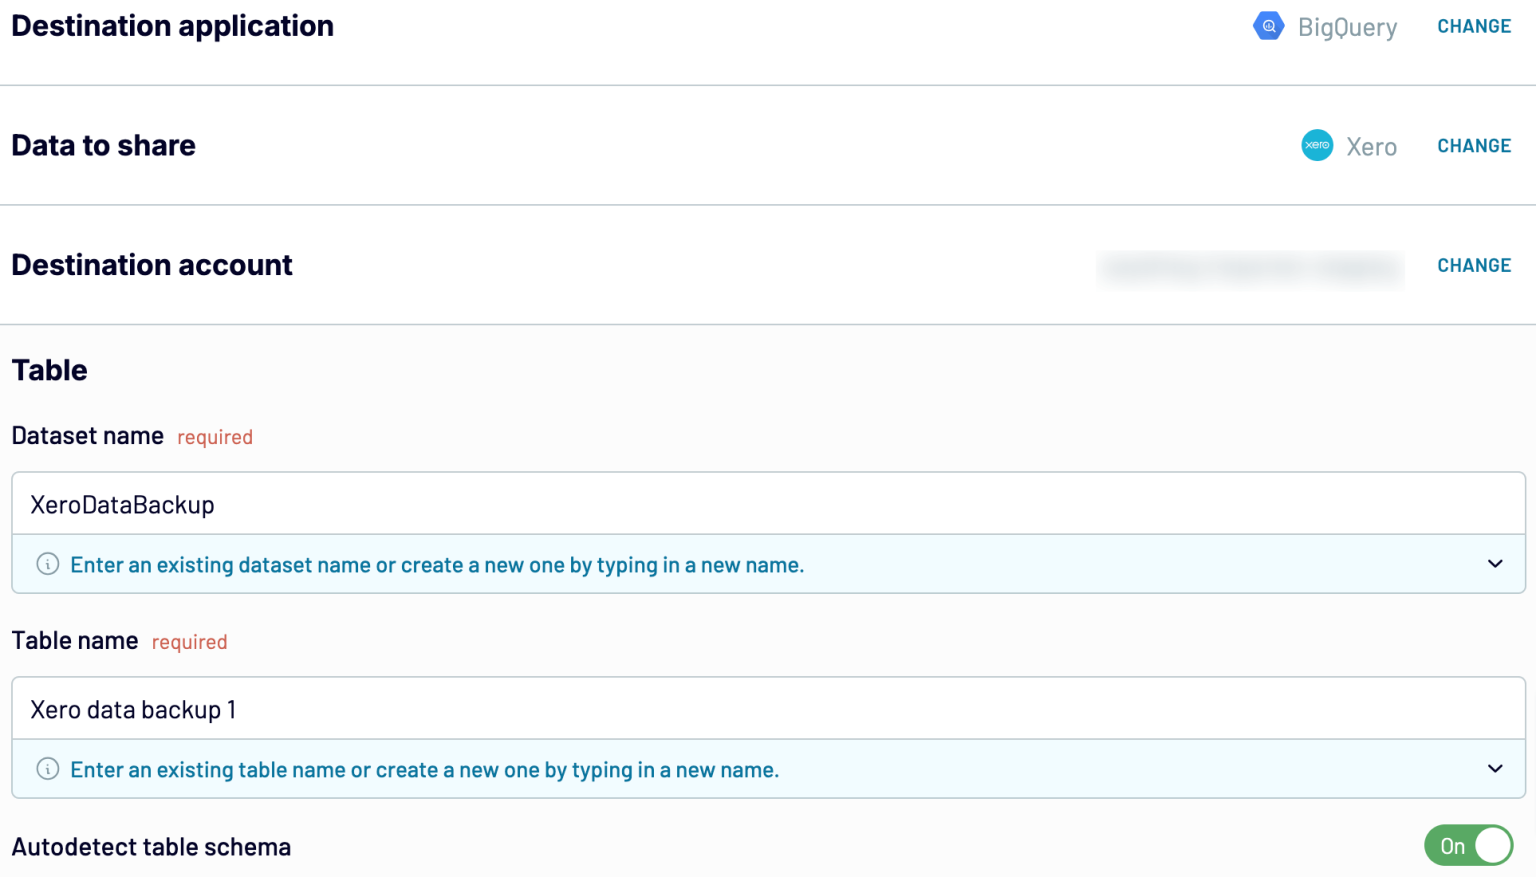The width and height of the screenshot is (1536, 877).
Task: Click the Autodetect table schema label
Action: click(151, 846)
